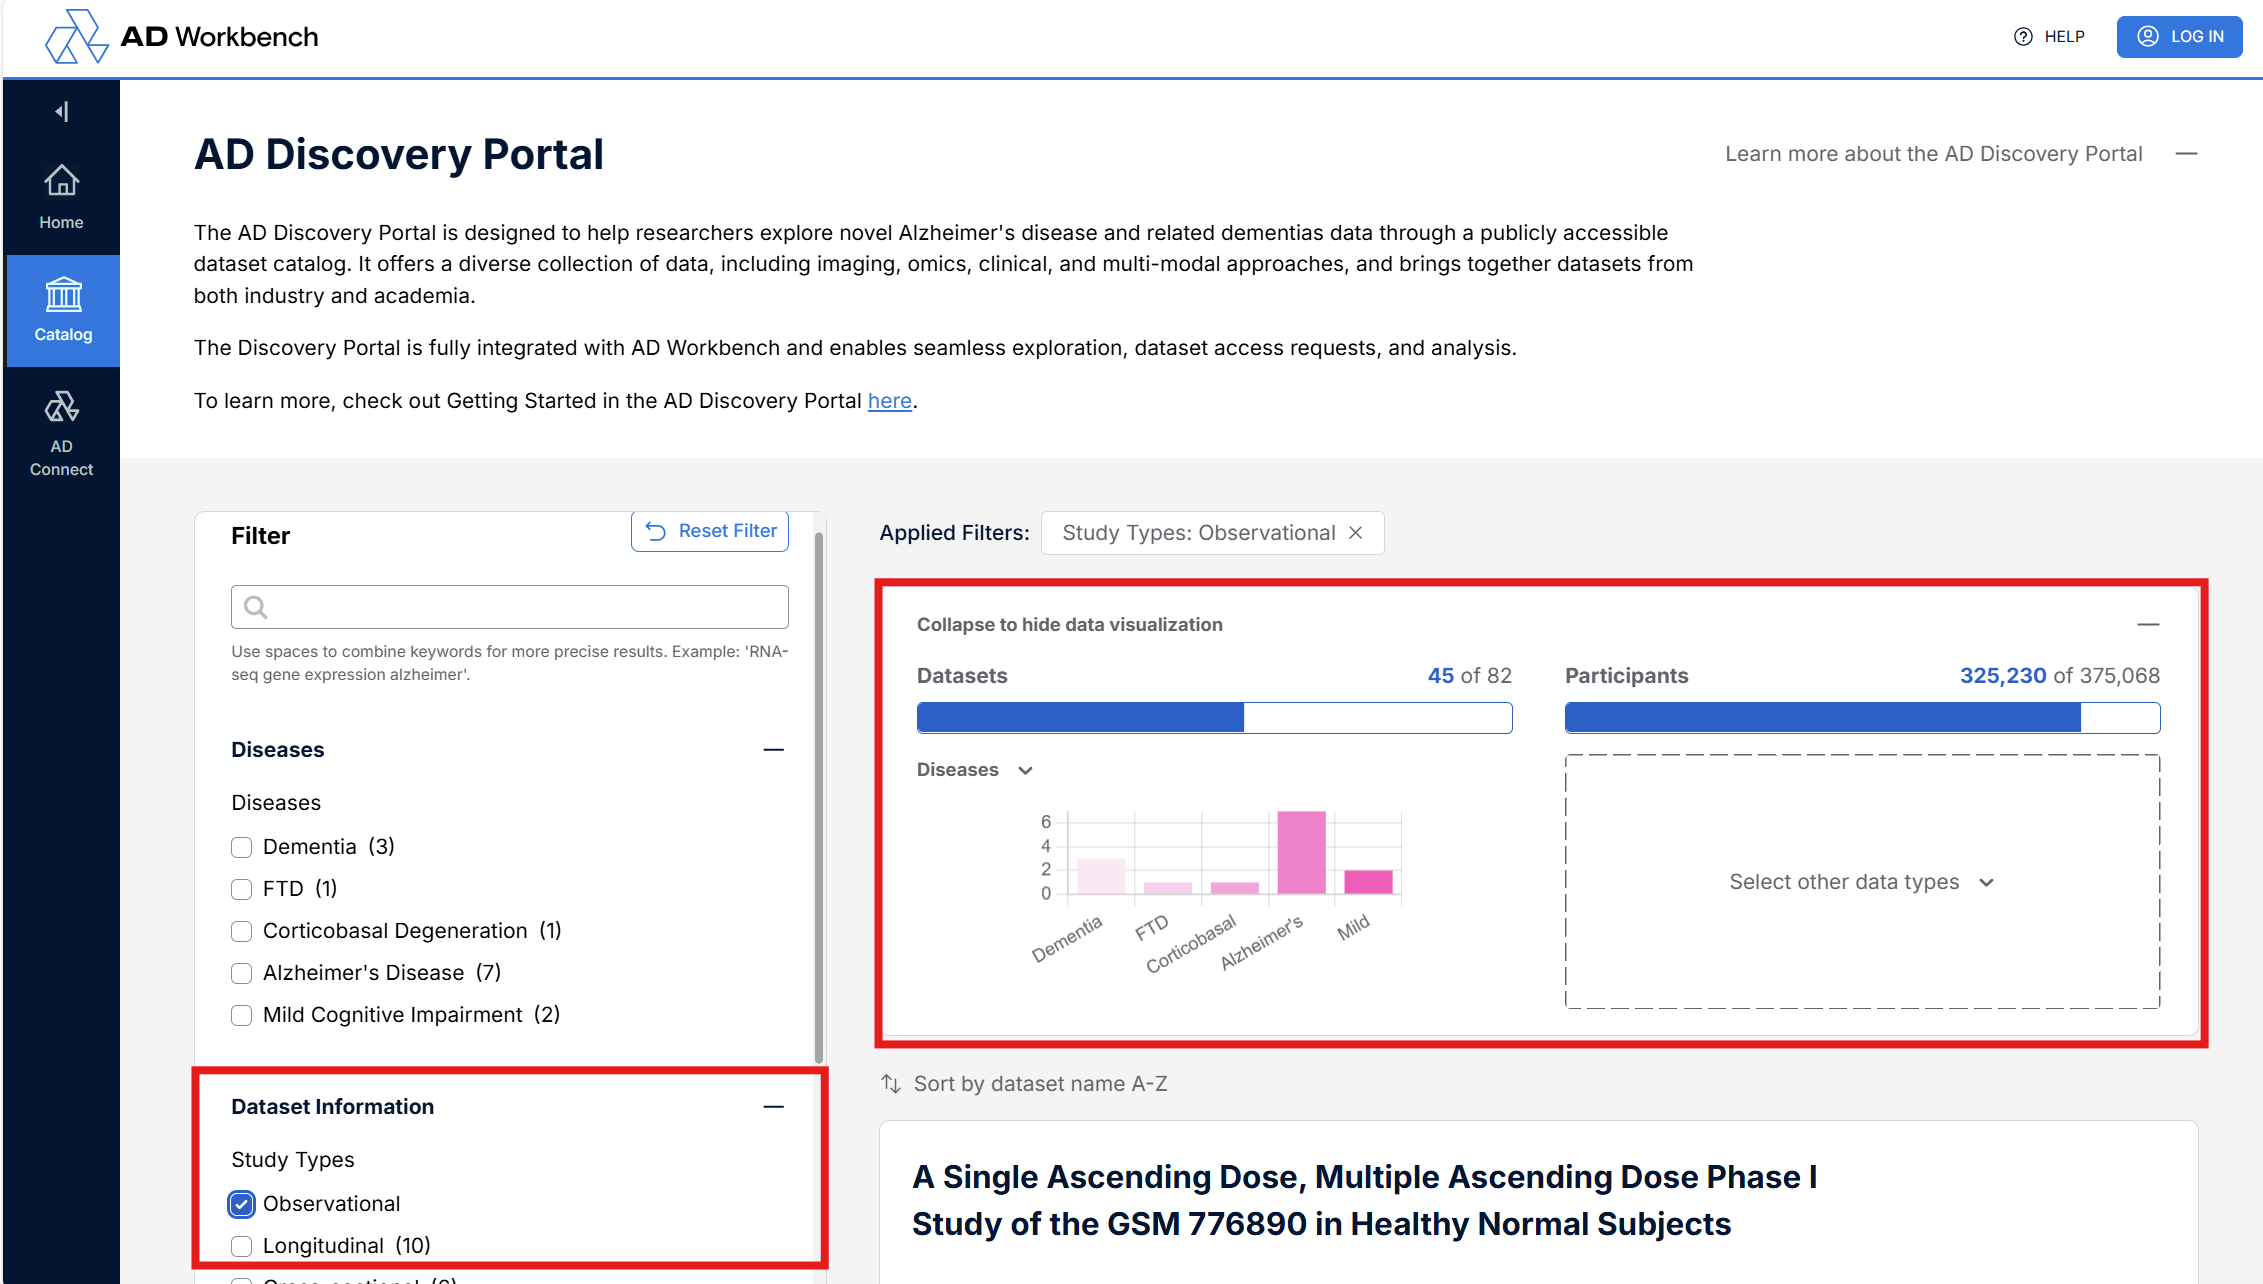Open the Catalog sidebar item
2263x1284 pixels.
point(63,310)
